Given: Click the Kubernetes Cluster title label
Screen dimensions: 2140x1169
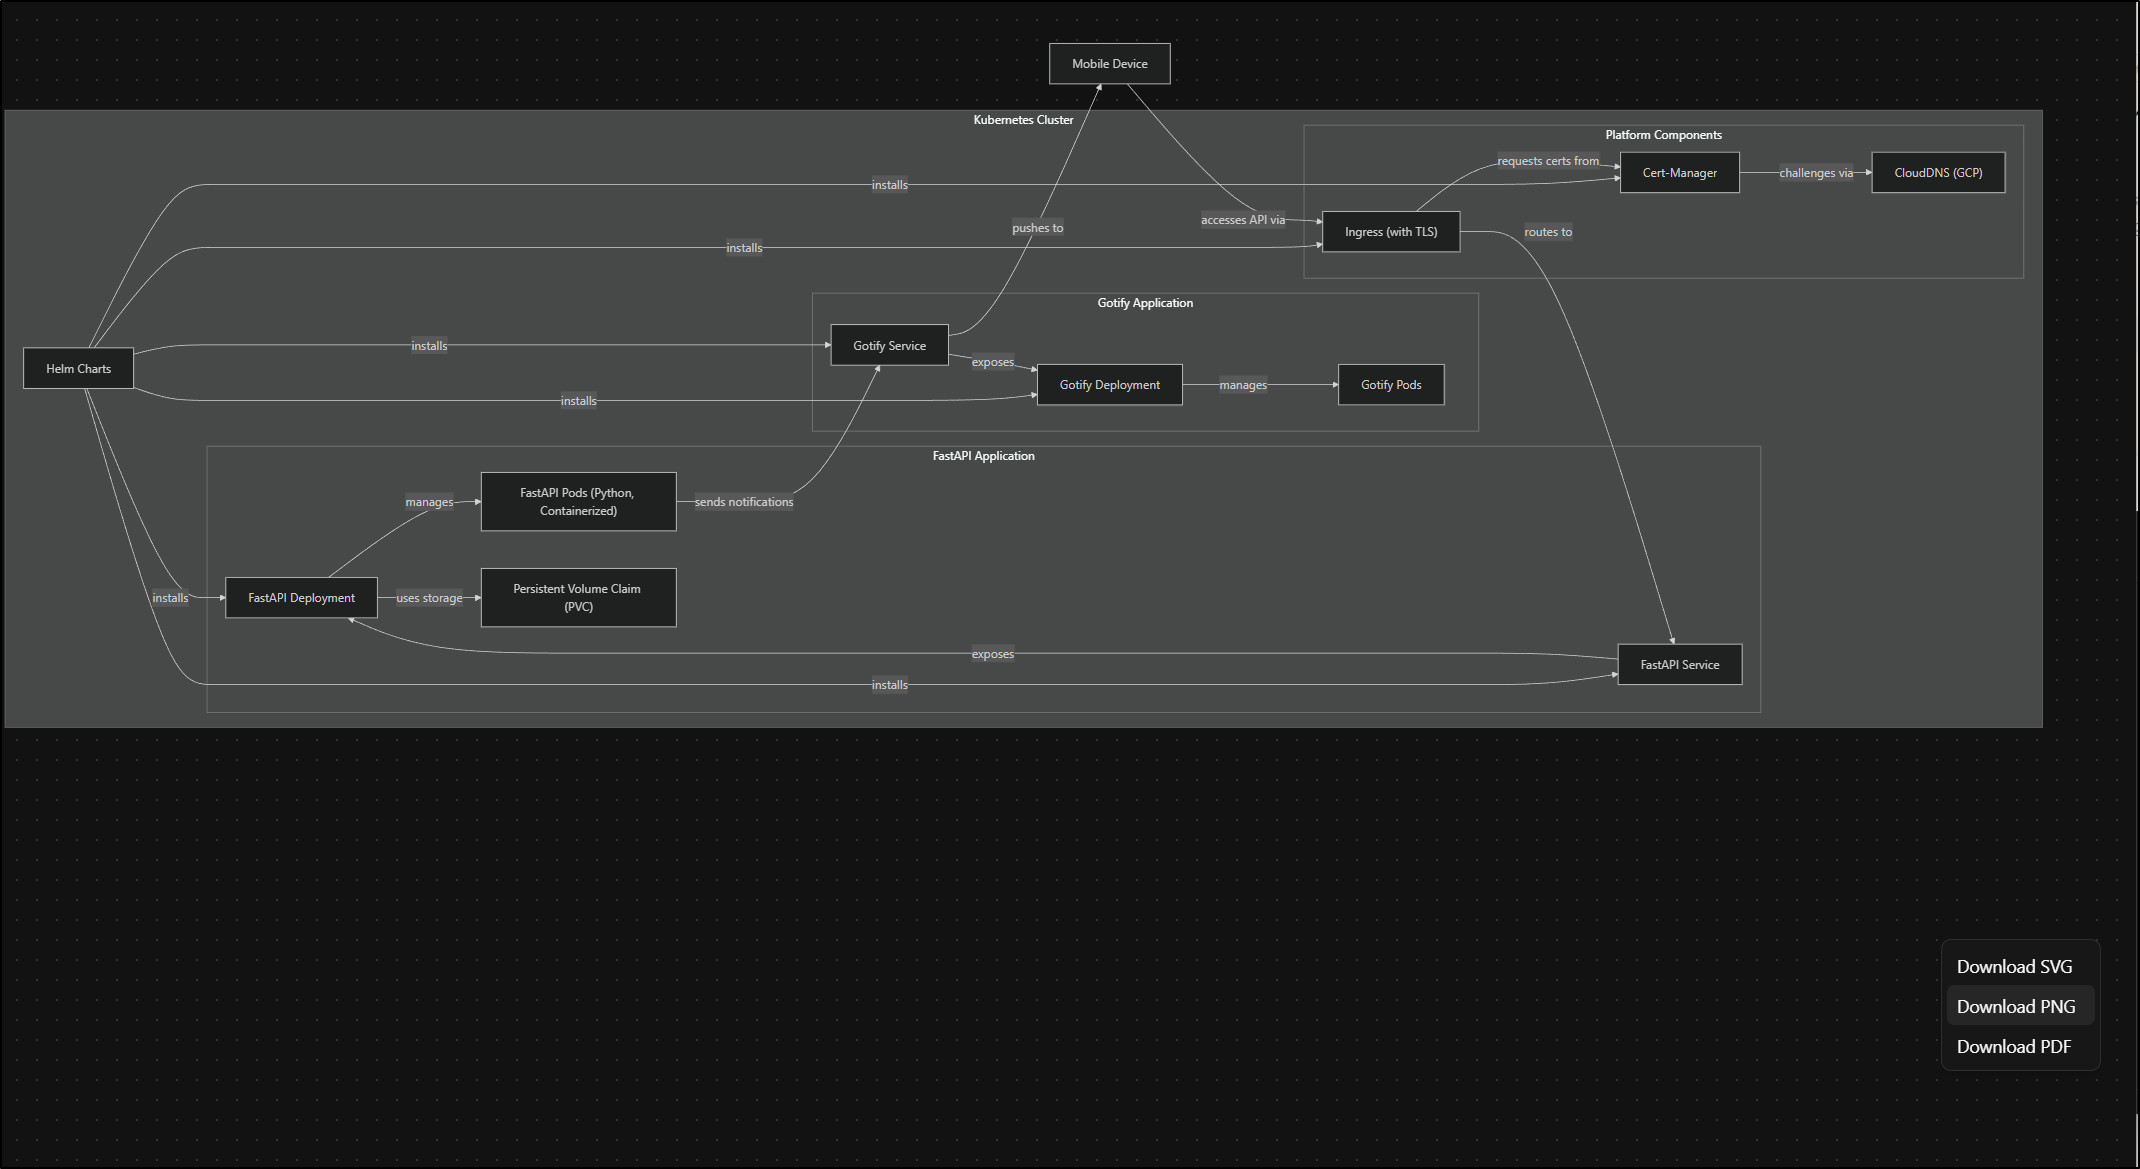Looking at the screenshot, I should click(1023, 120).
